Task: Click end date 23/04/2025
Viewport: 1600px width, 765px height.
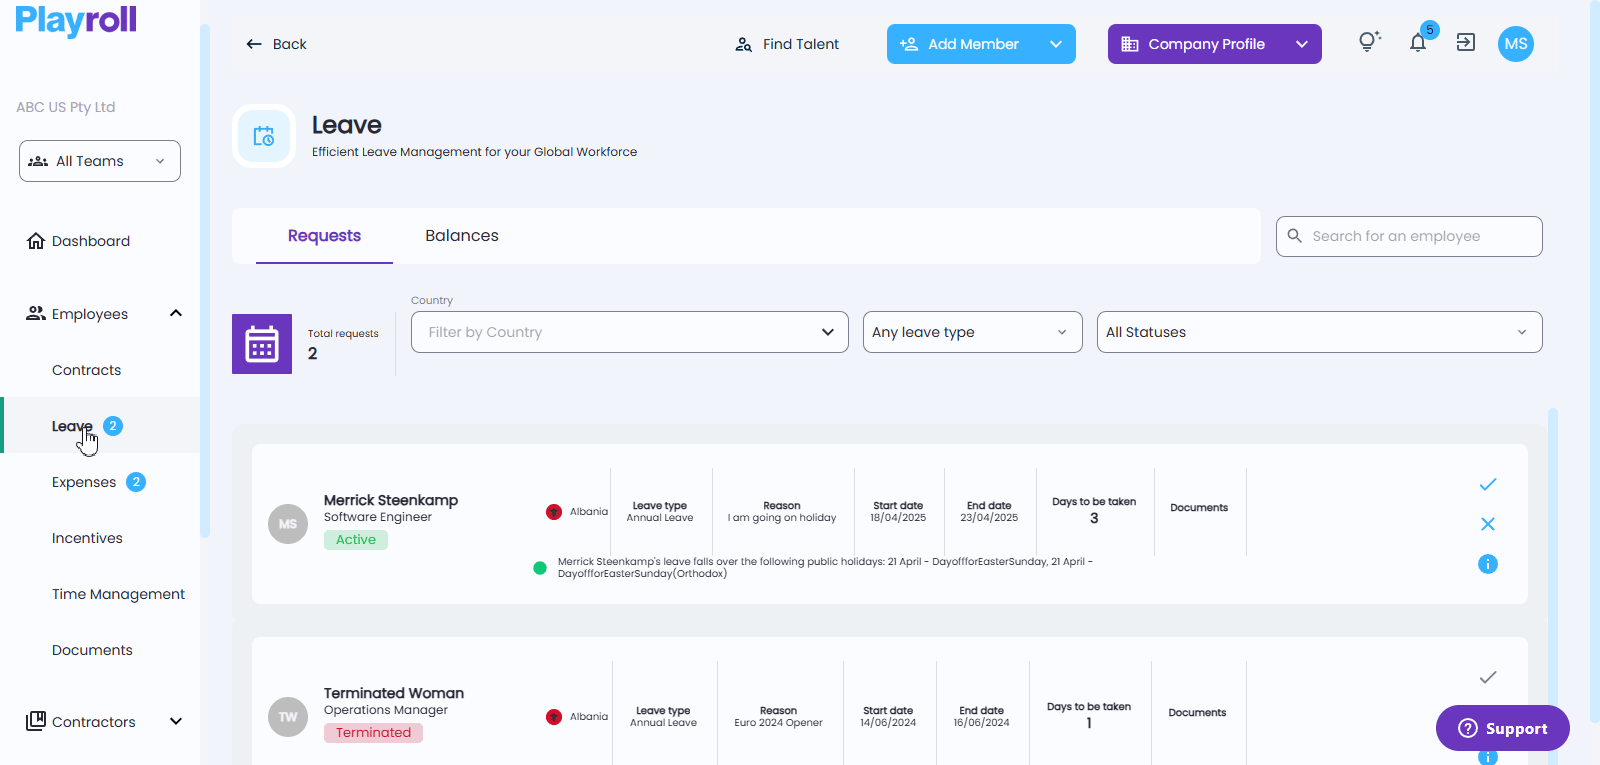Action: [x=989, y=518]
